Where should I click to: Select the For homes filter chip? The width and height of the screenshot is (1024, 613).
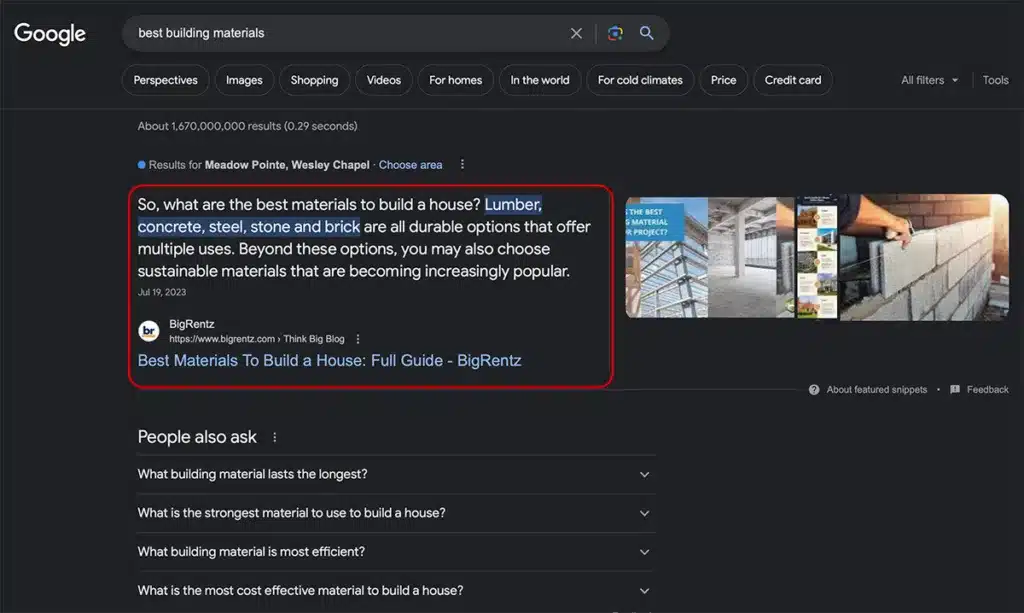pyautogui.click(x=455, y=80)
